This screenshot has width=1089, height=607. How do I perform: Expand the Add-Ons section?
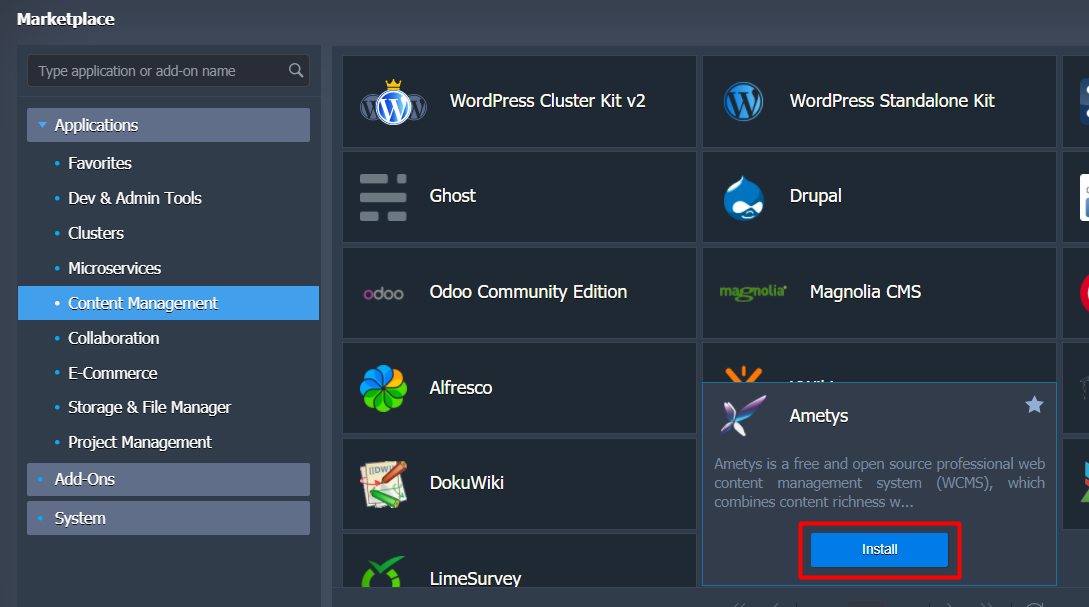point(168,479)
